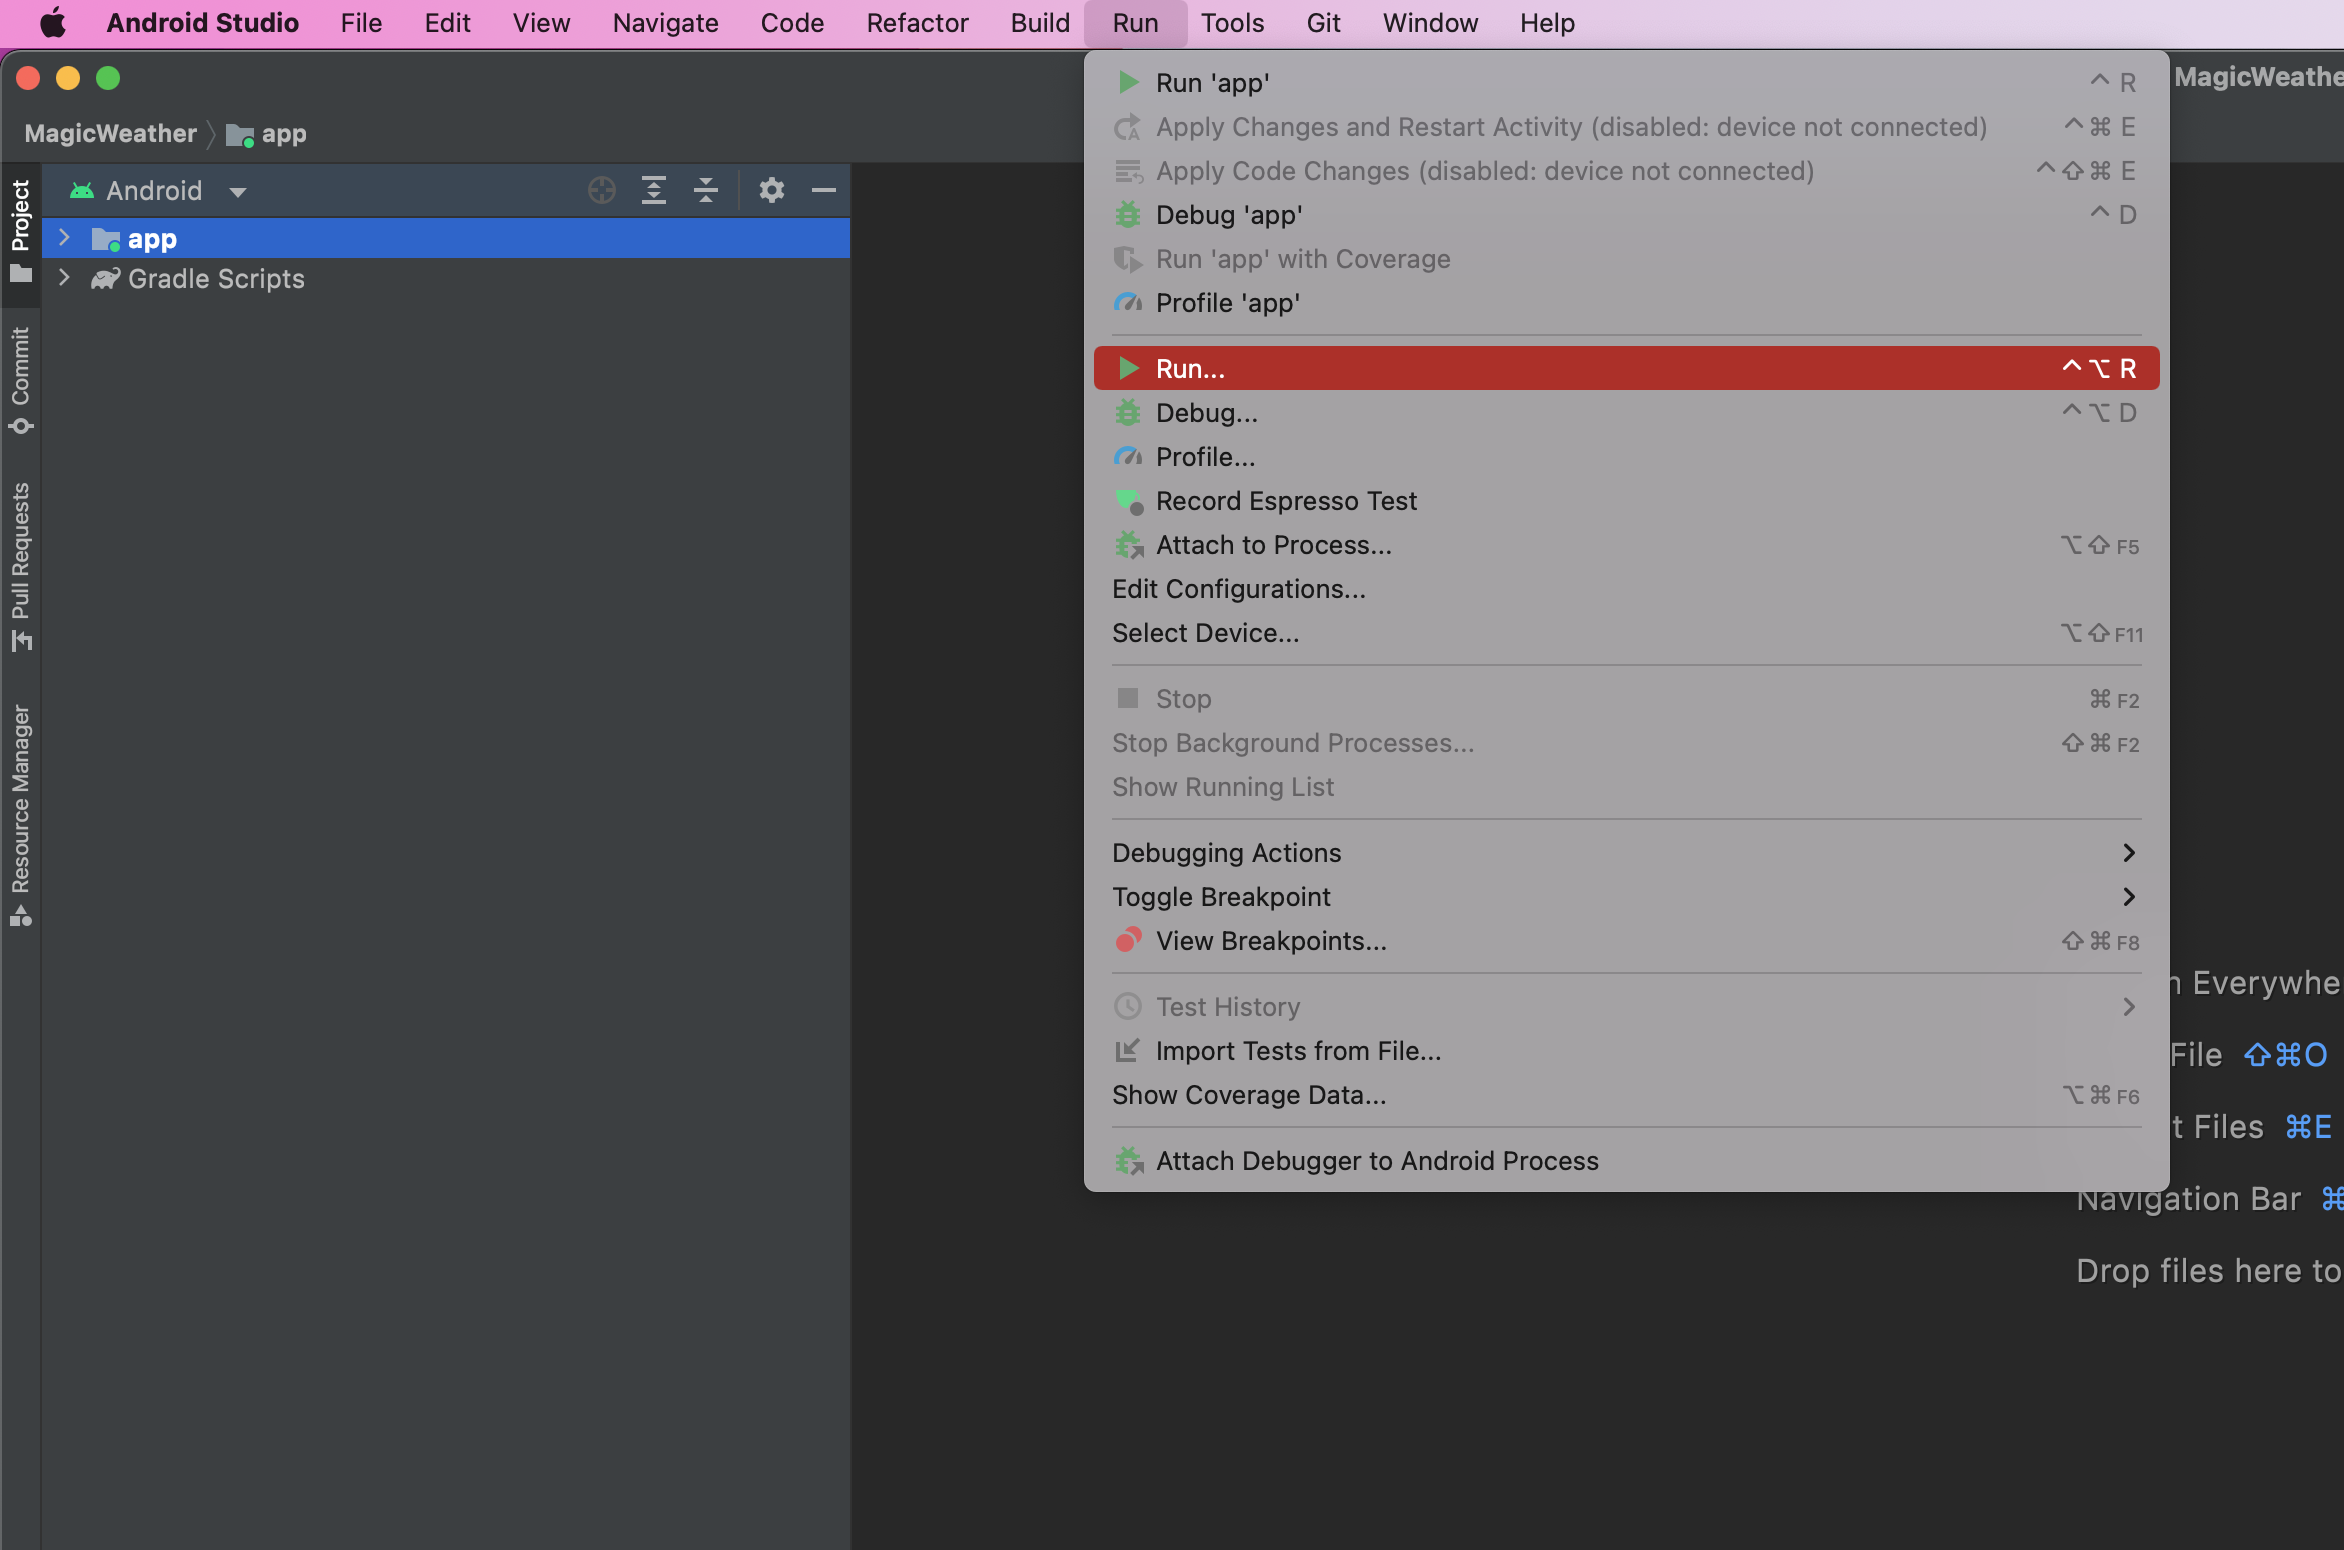
Task: Choose Select Device...
Action: (x=1626, y=633)
